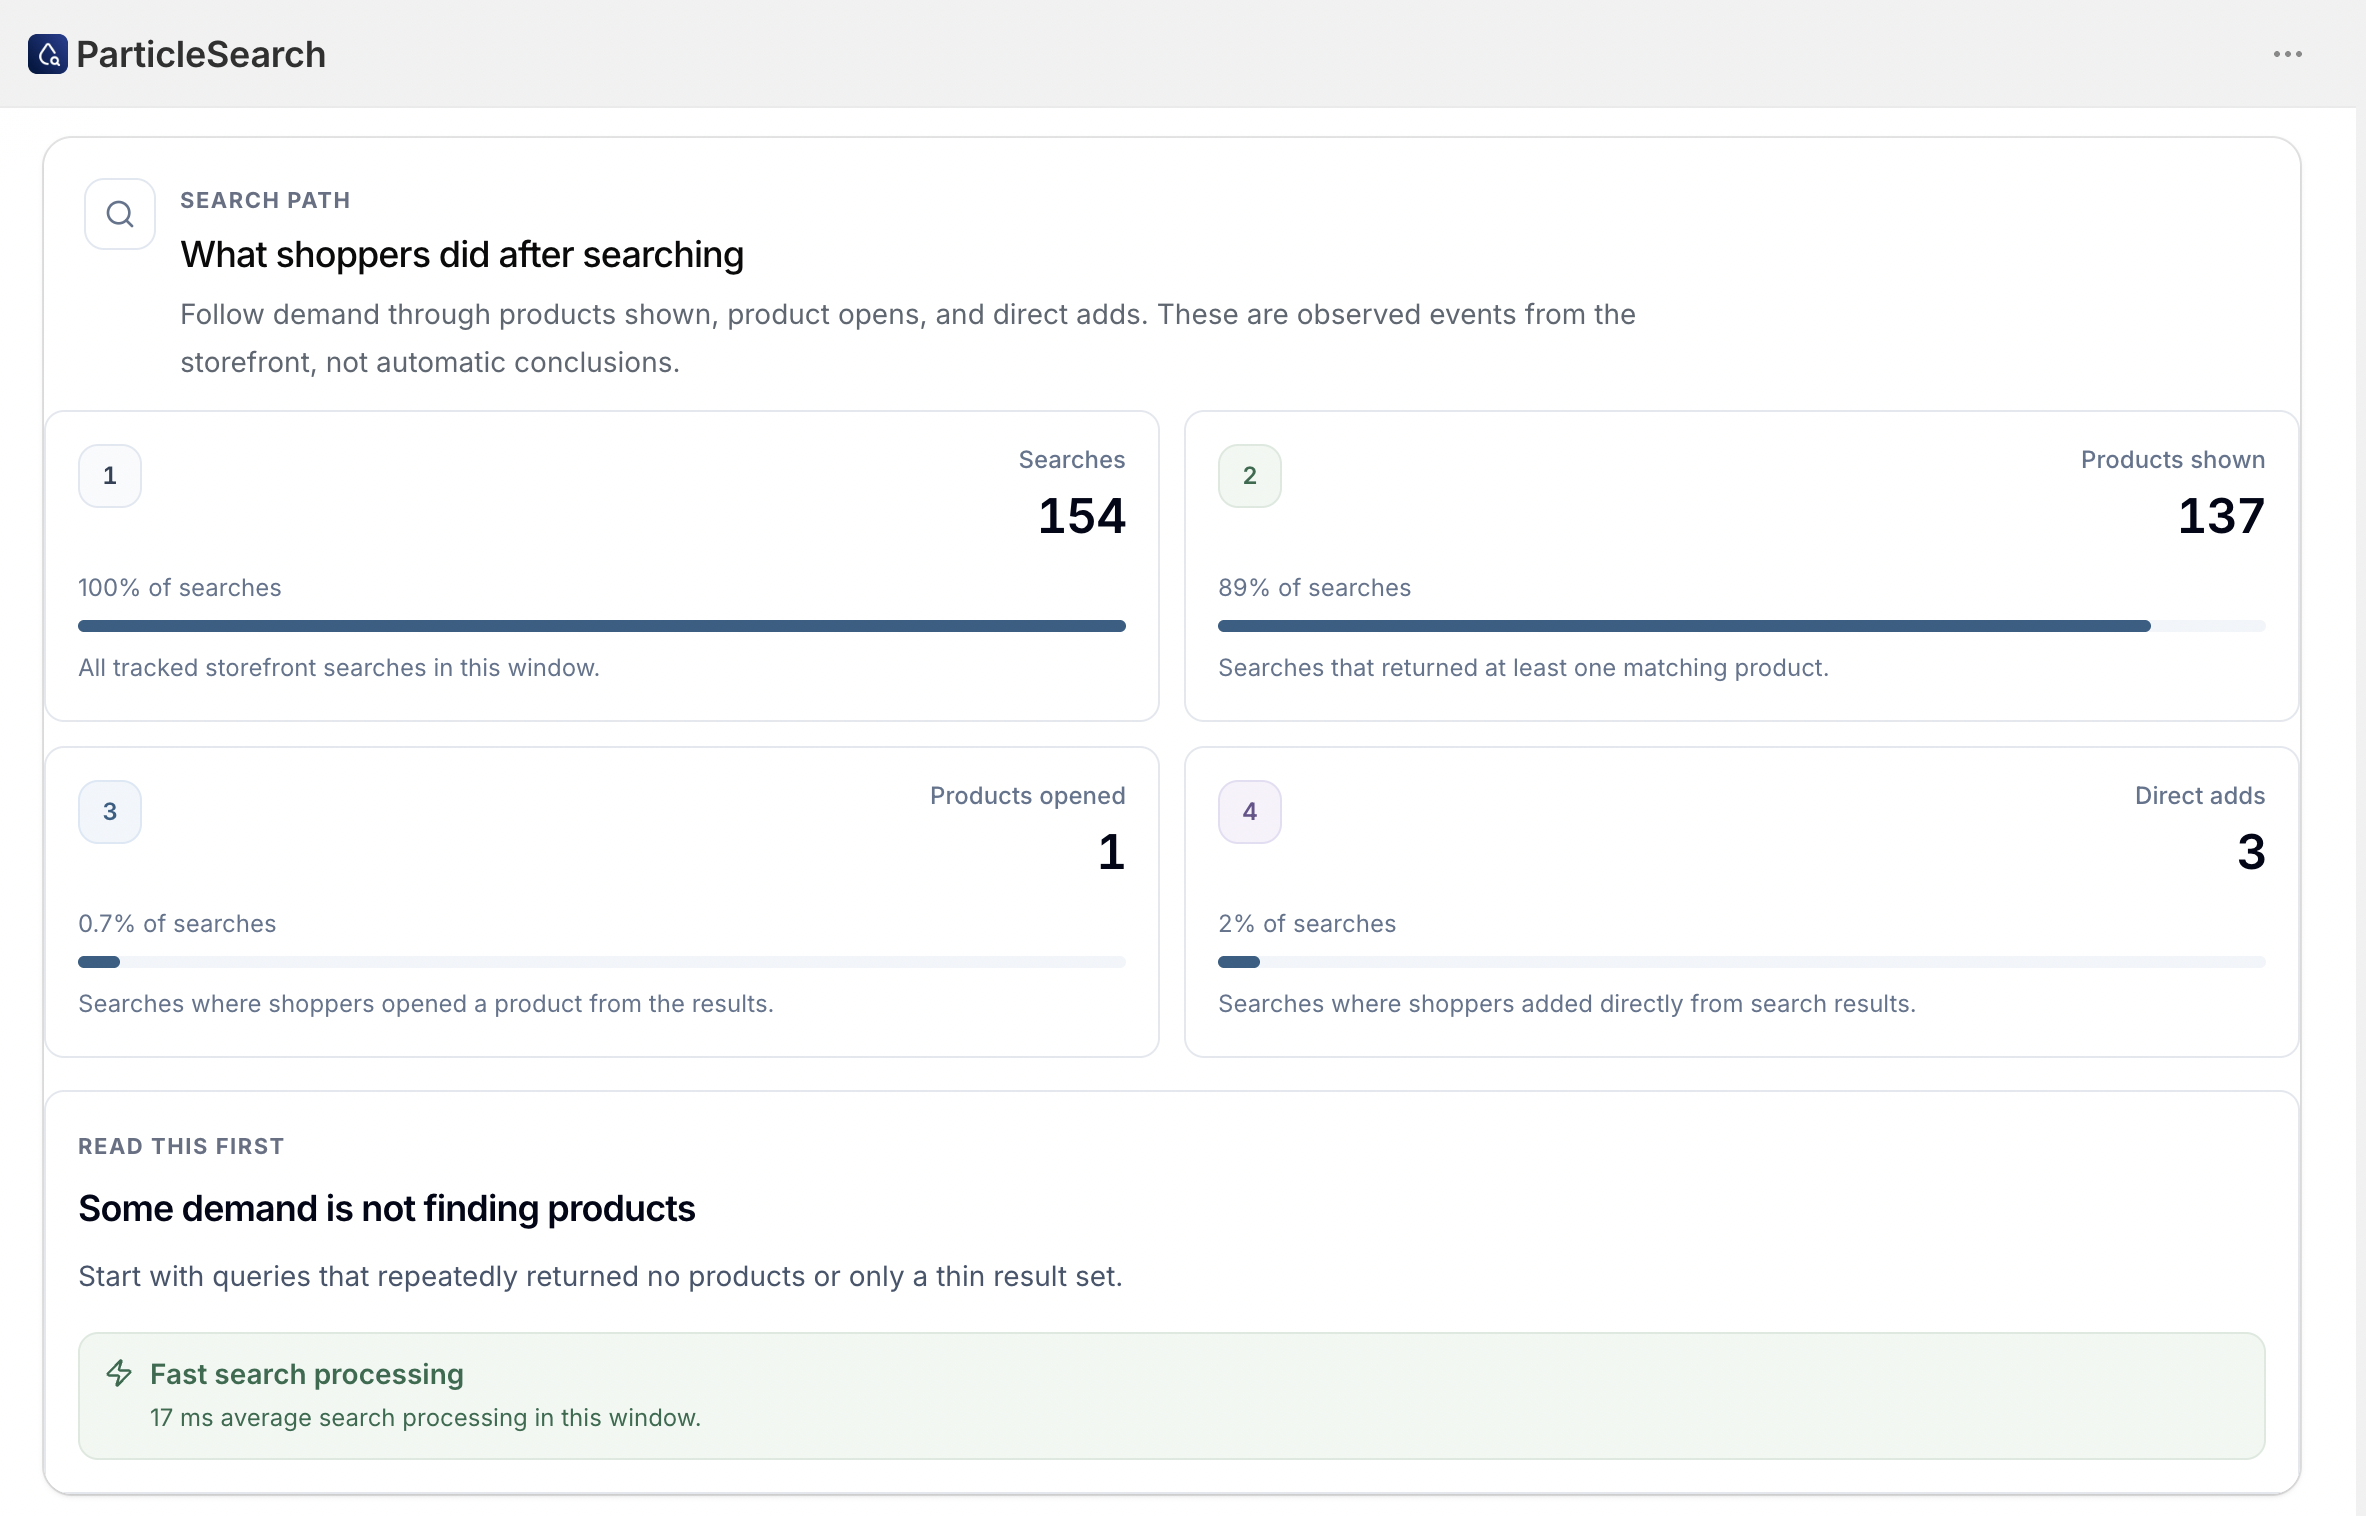Screen dimensions: 2366x1516
Task: Click the Direct adds 2% progress bar
Action: (x=1742, y=962)
